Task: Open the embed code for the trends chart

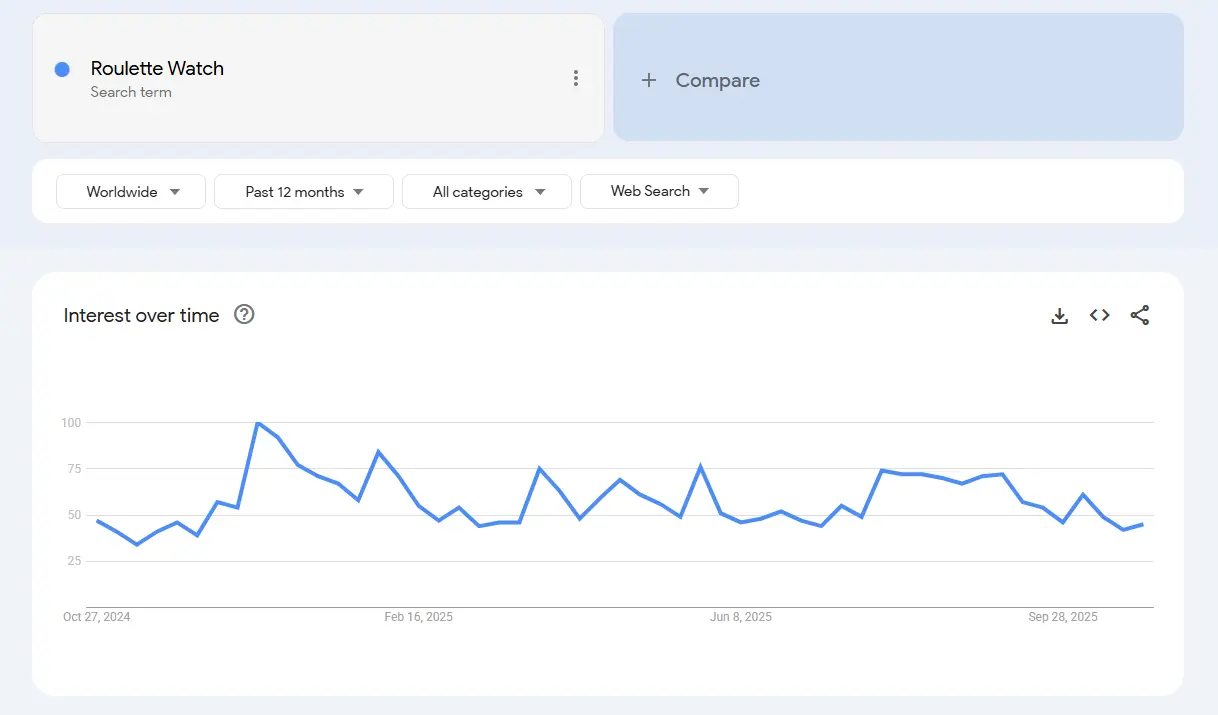Action: click(1099, 315)
